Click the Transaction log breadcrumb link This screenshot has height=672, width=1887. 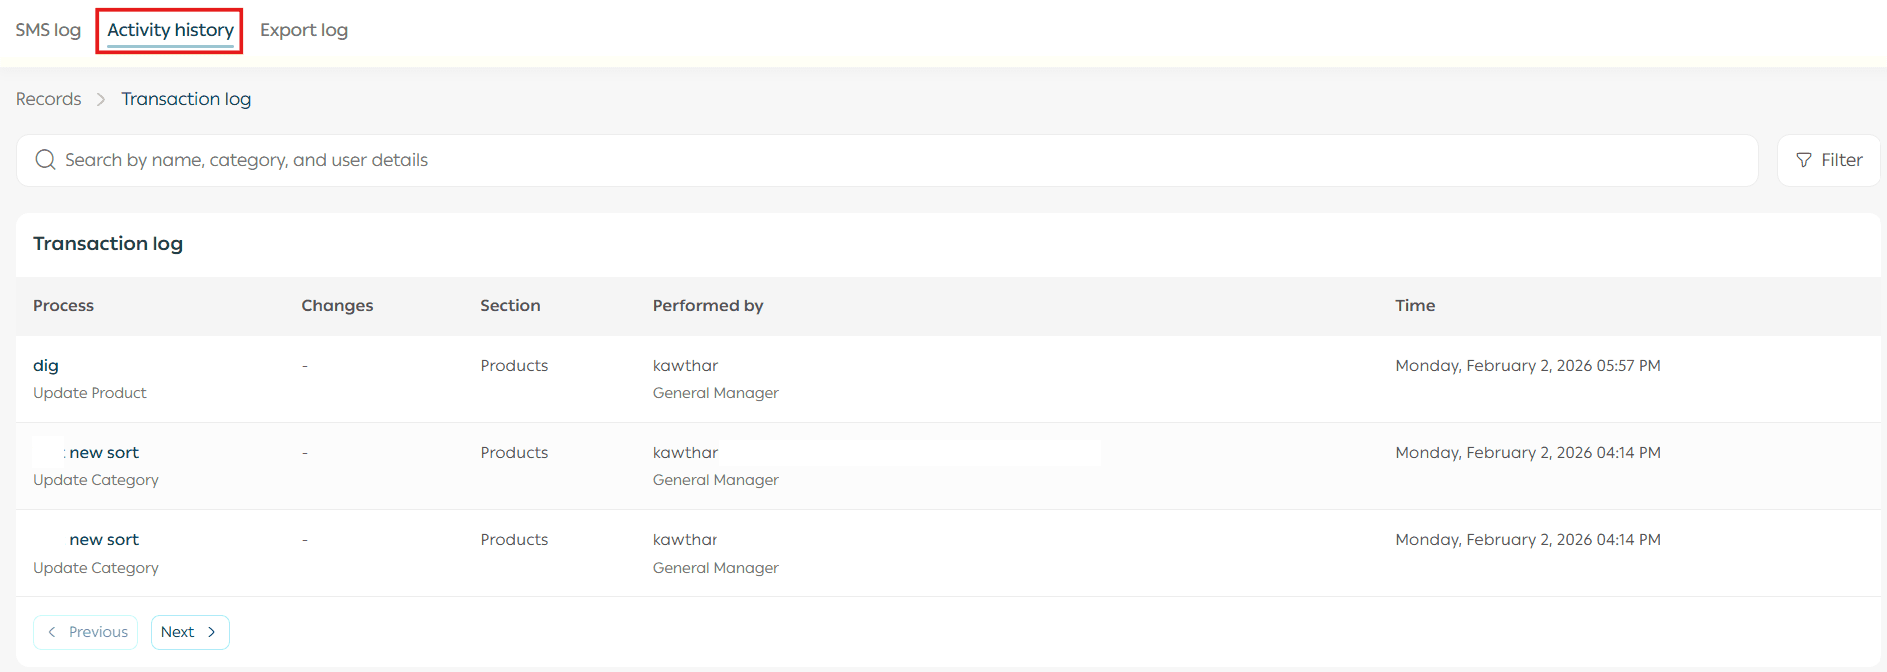(186, 99)
